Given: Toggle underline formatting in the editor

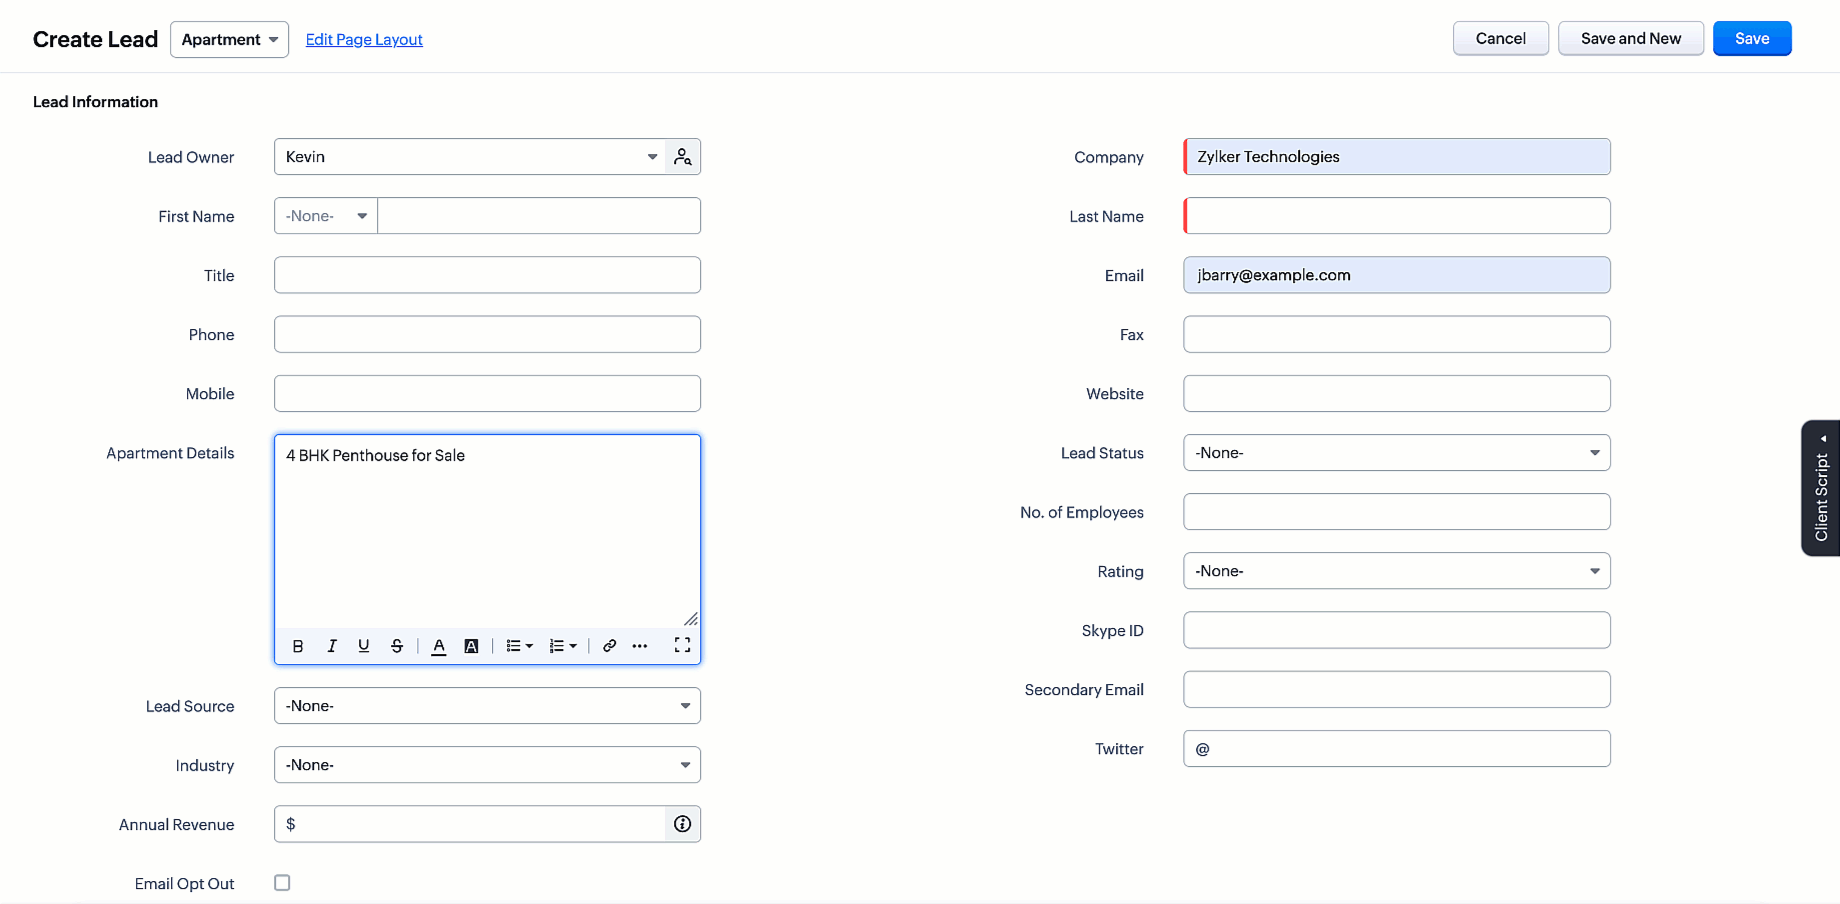Looking at the screenshot, I should 364,646.
